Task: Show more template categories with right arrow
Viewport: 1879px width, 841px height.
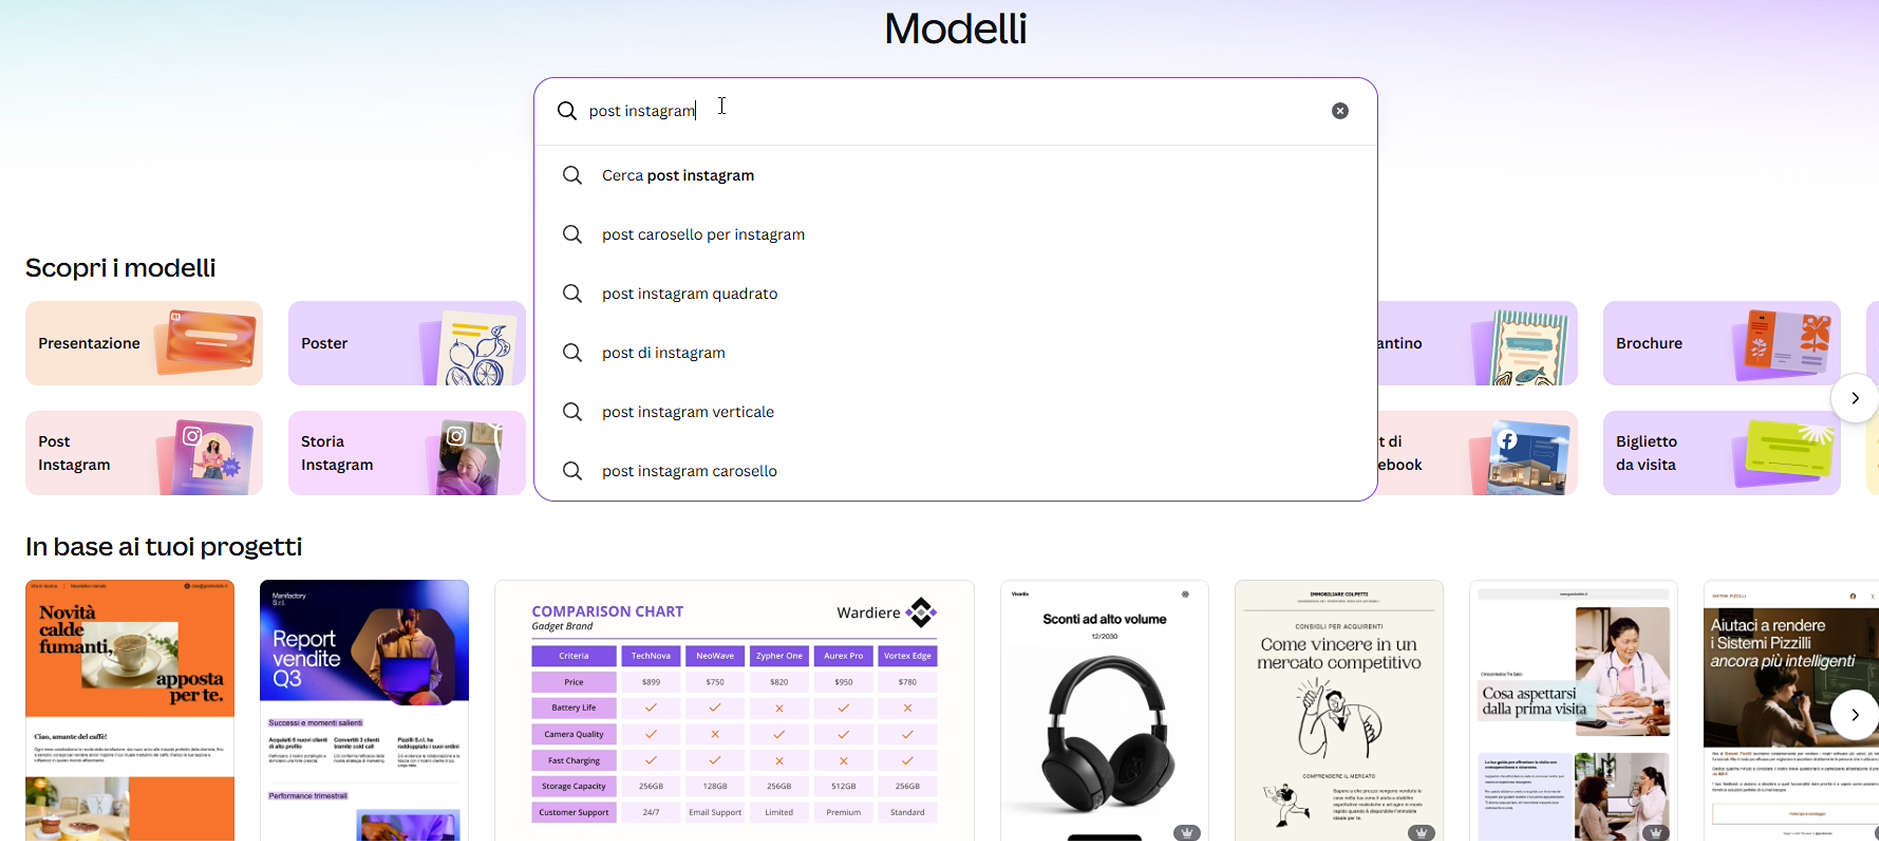Action: click(x=1855, y=398)
